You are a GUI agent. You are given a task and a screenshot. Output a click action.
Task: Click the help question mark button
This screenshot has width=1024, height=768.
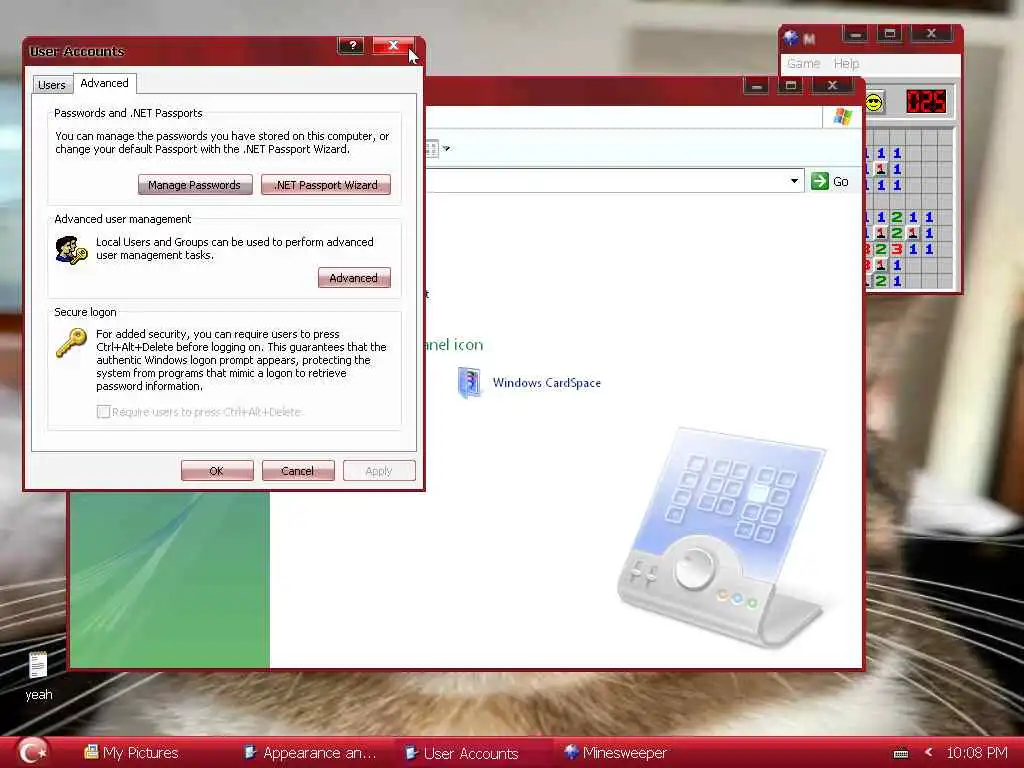click(351, 45)
